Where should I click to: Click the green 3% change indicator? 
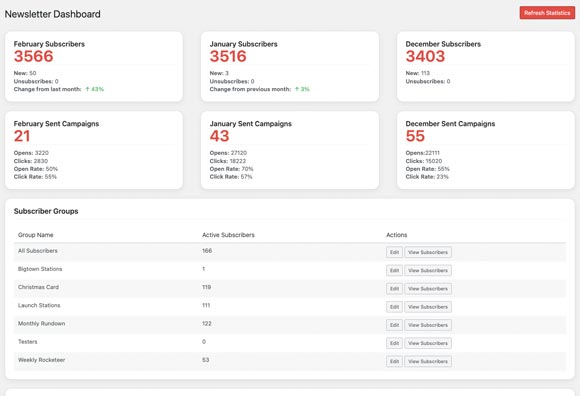point(302,89)
